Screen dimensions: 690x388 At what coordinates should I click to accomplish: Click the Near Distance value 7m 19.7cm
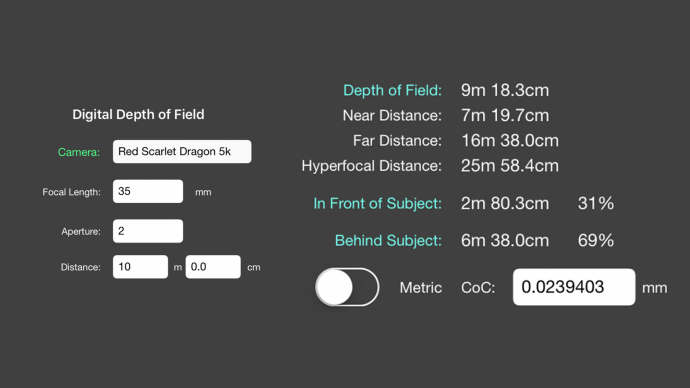pyautogui.click(x=505, y=115)
